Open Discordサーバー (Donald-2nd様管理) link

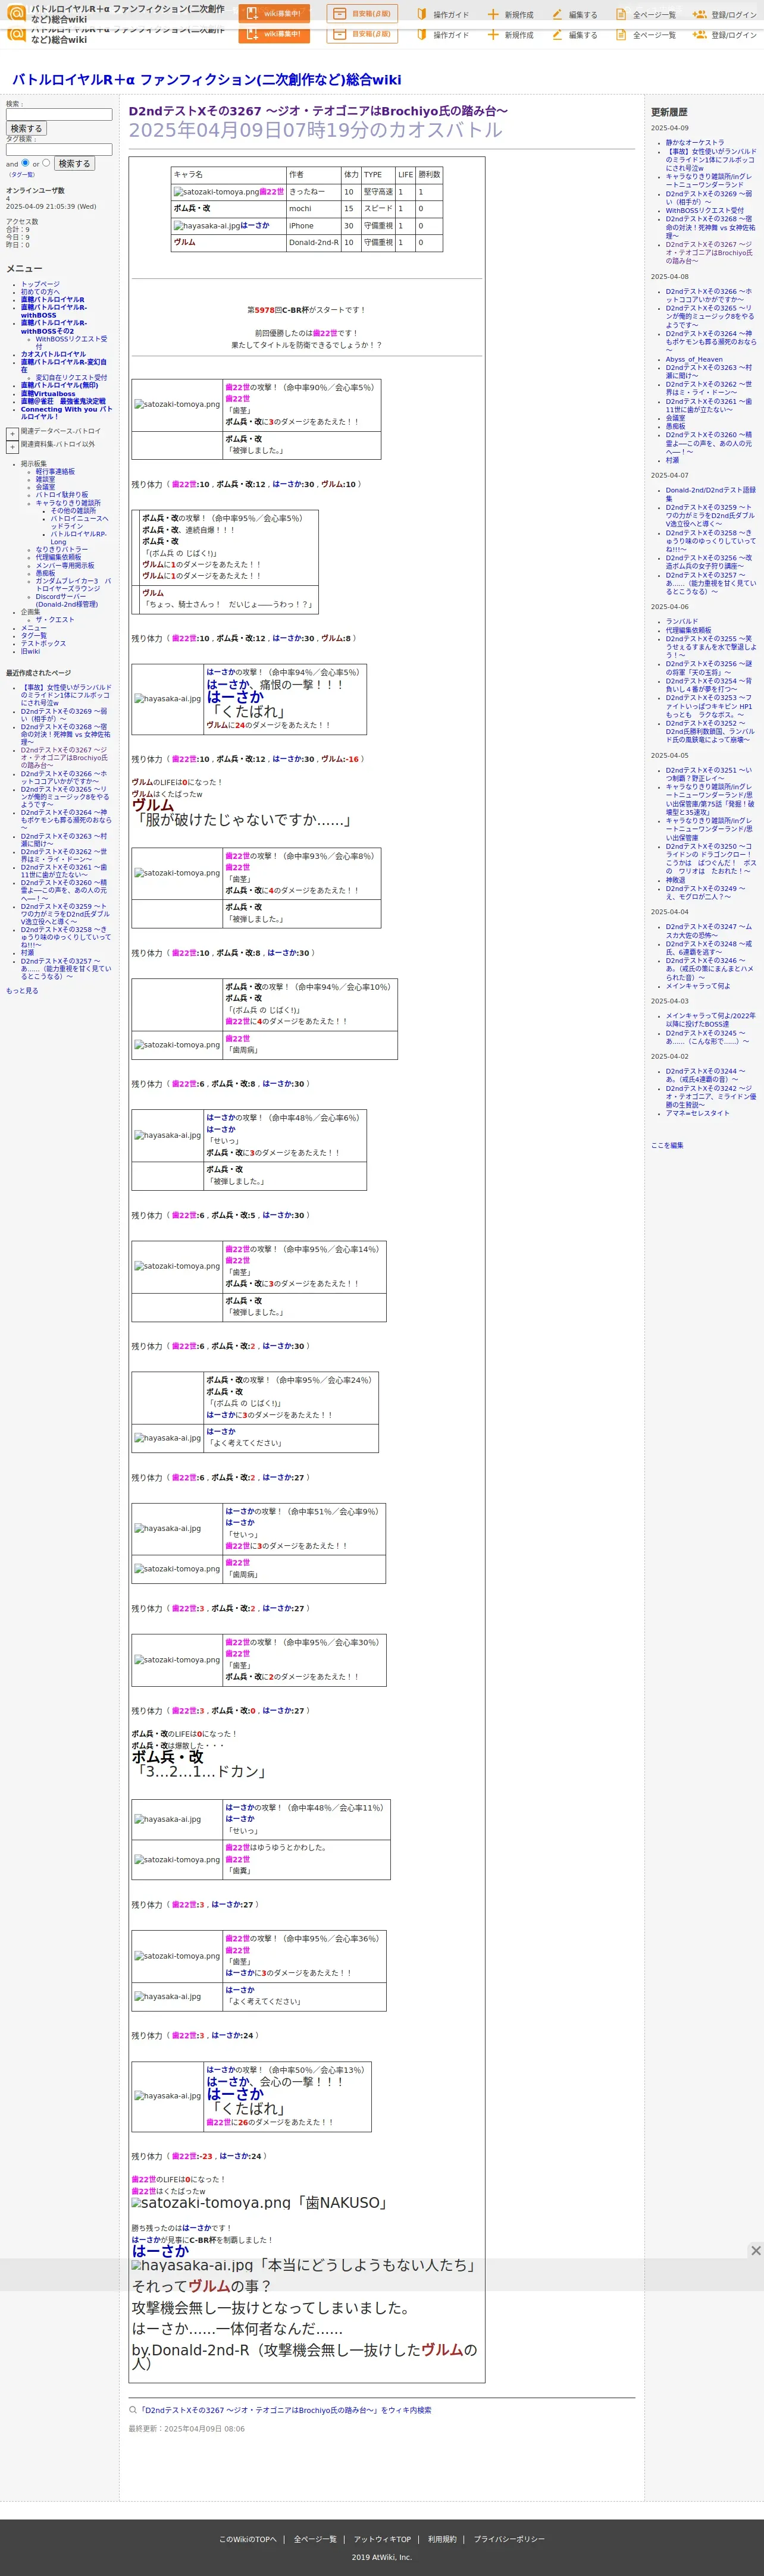[67, 600]
